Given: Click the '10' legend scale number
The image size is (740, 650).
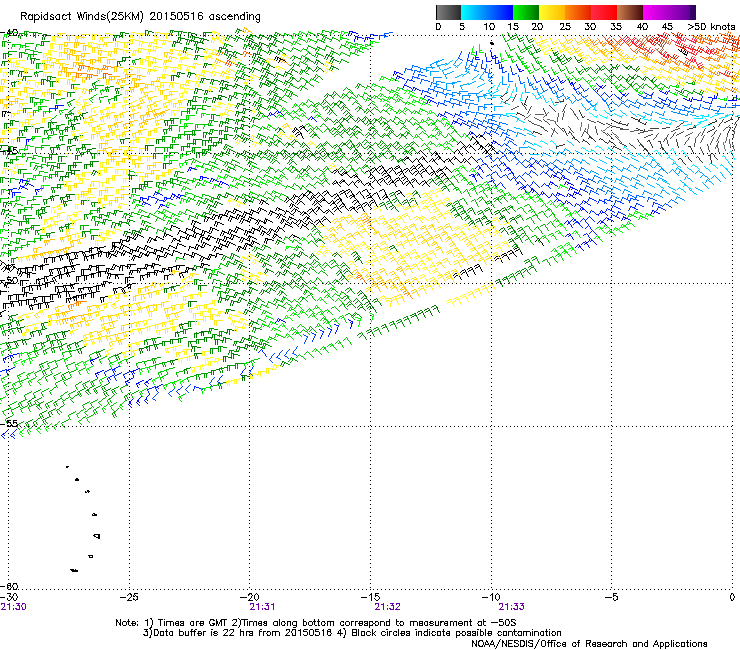Looking at the screenshot, I should pyautogui.click(x=489, y=27).
